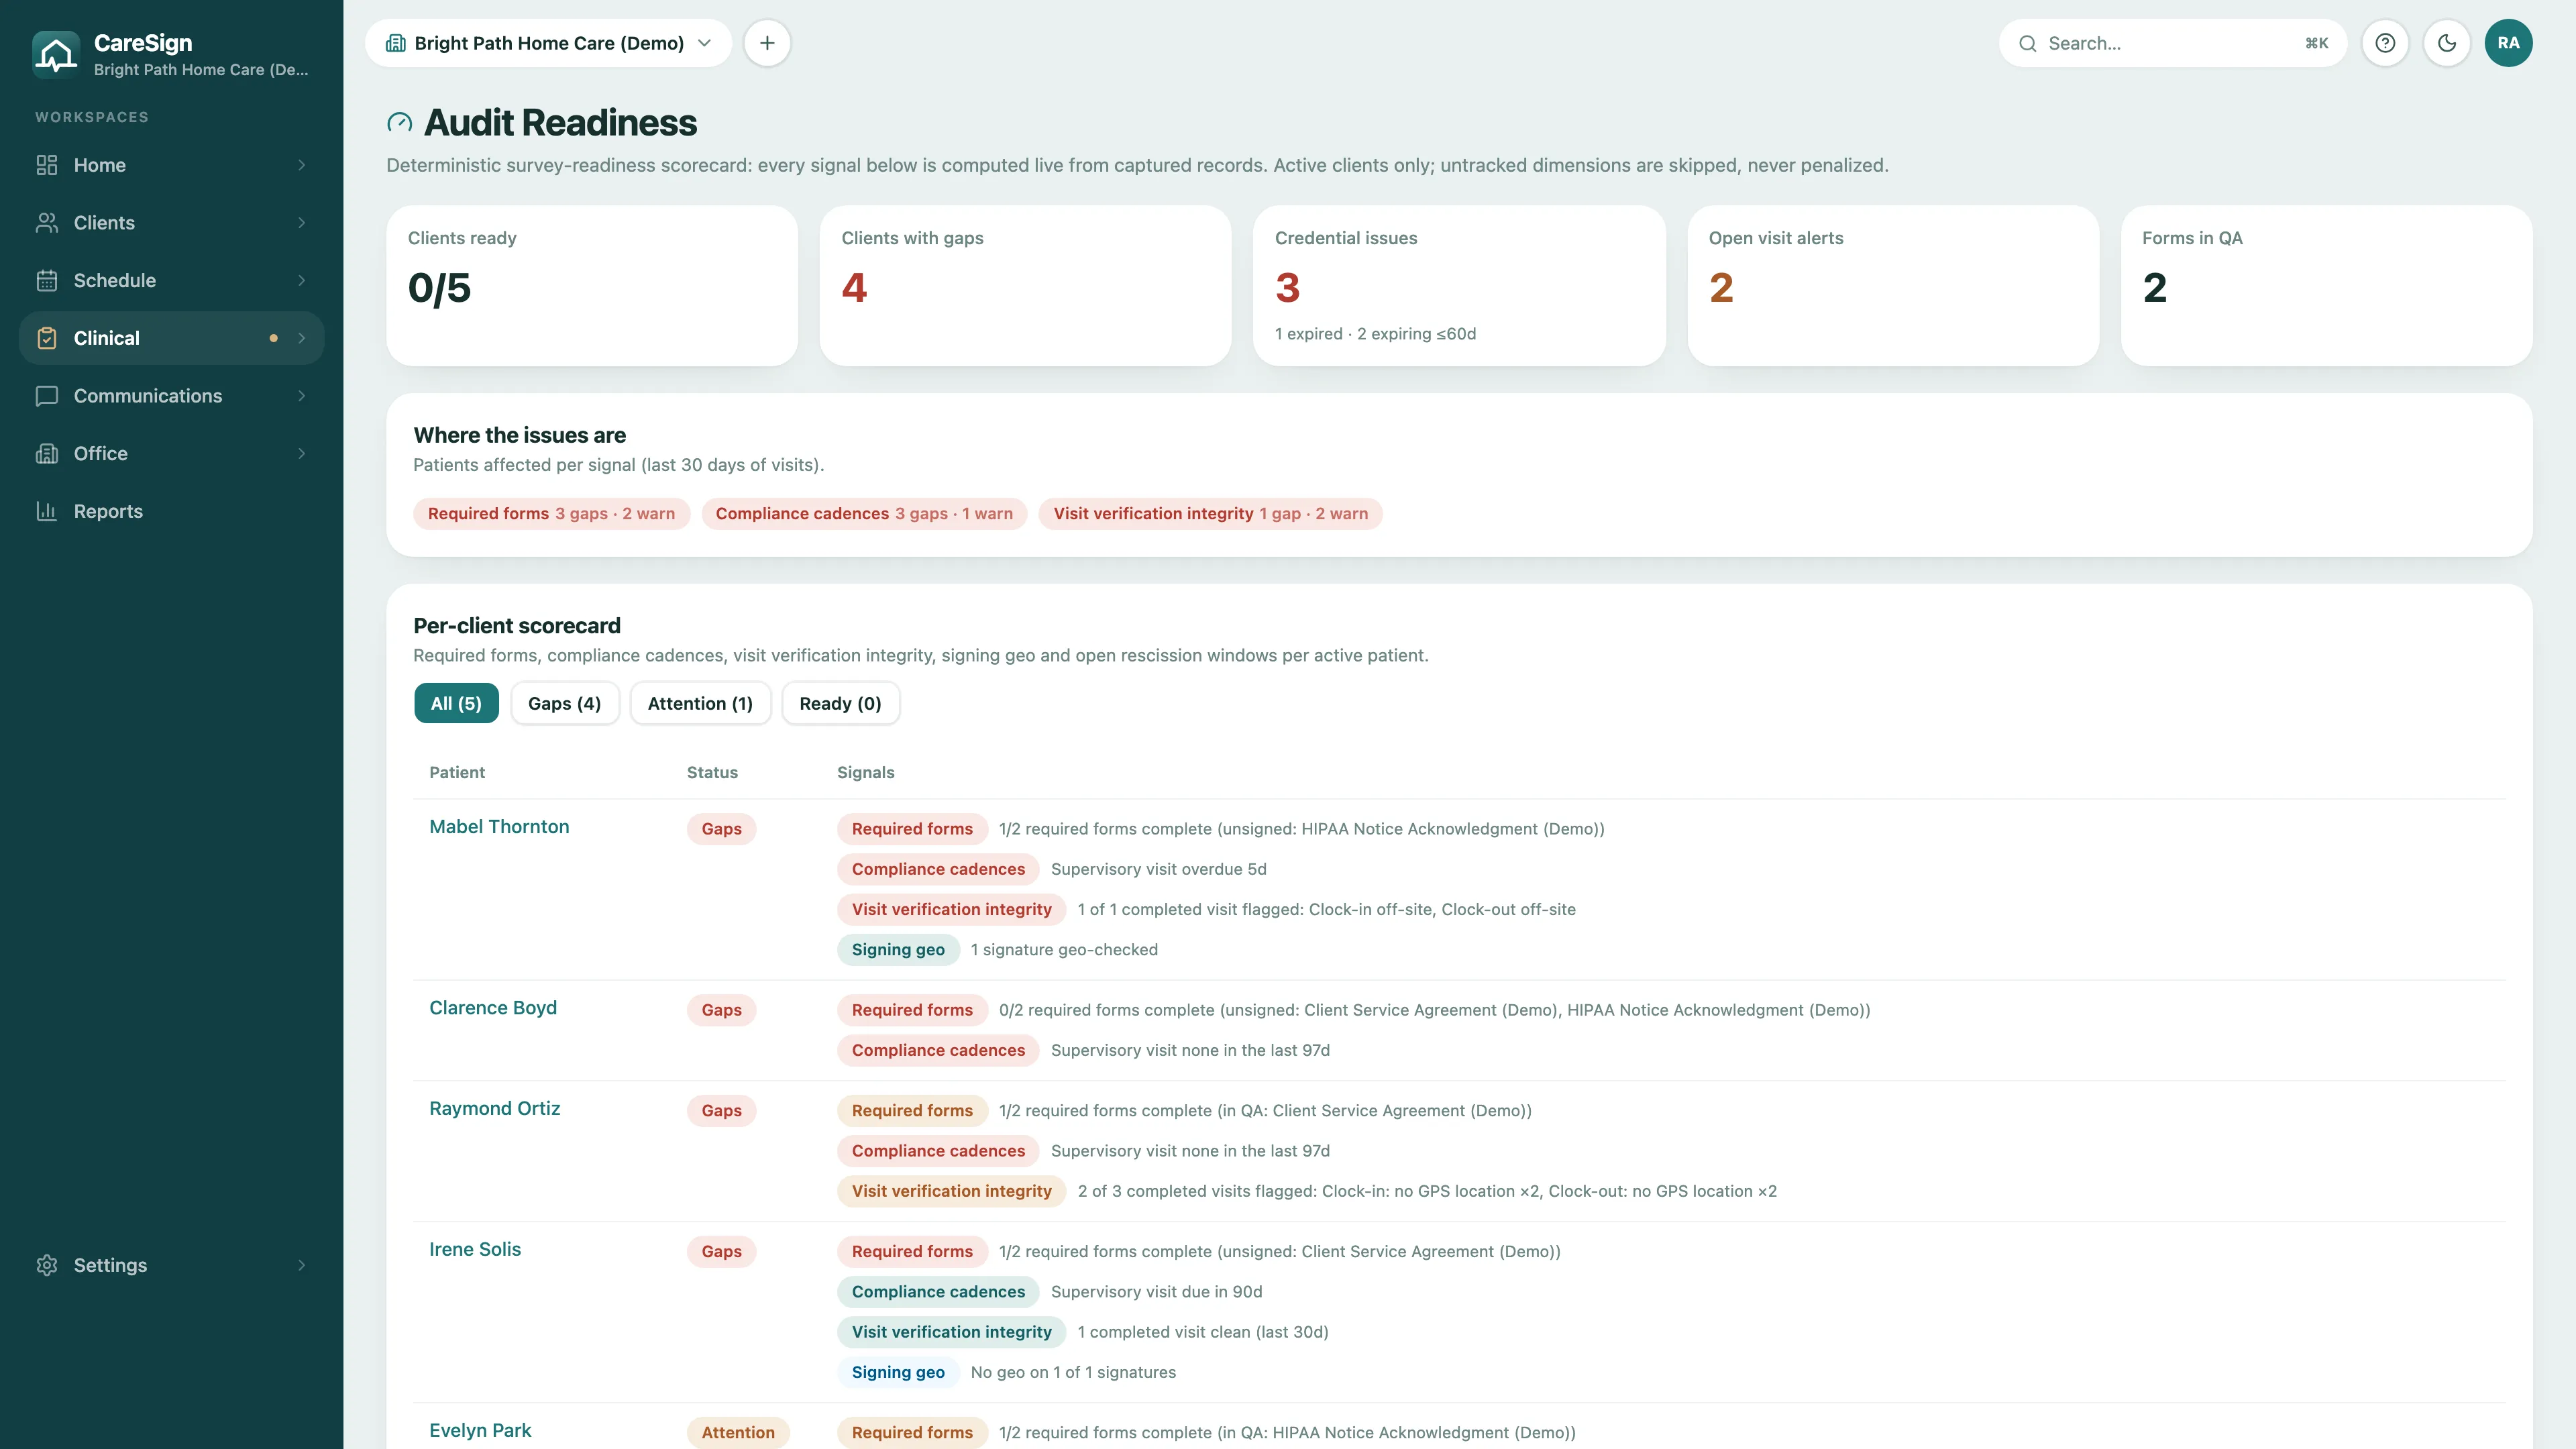
Task: Click the Compliance cadences 3 gaps chip
Action: point(864,514)
